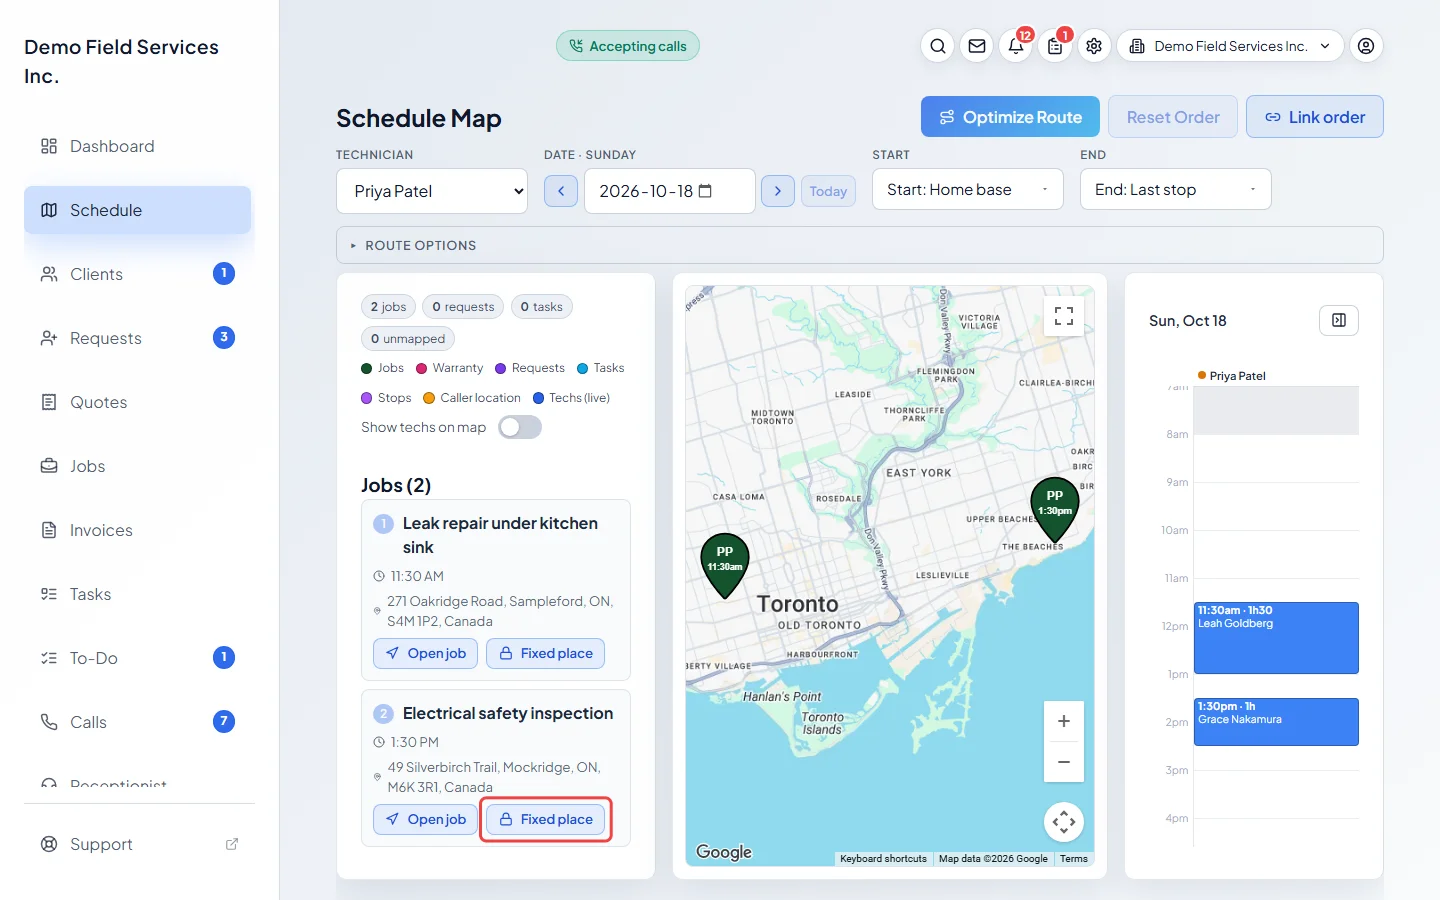Click the Today button

pyautogui.click(x=828, y=191)
